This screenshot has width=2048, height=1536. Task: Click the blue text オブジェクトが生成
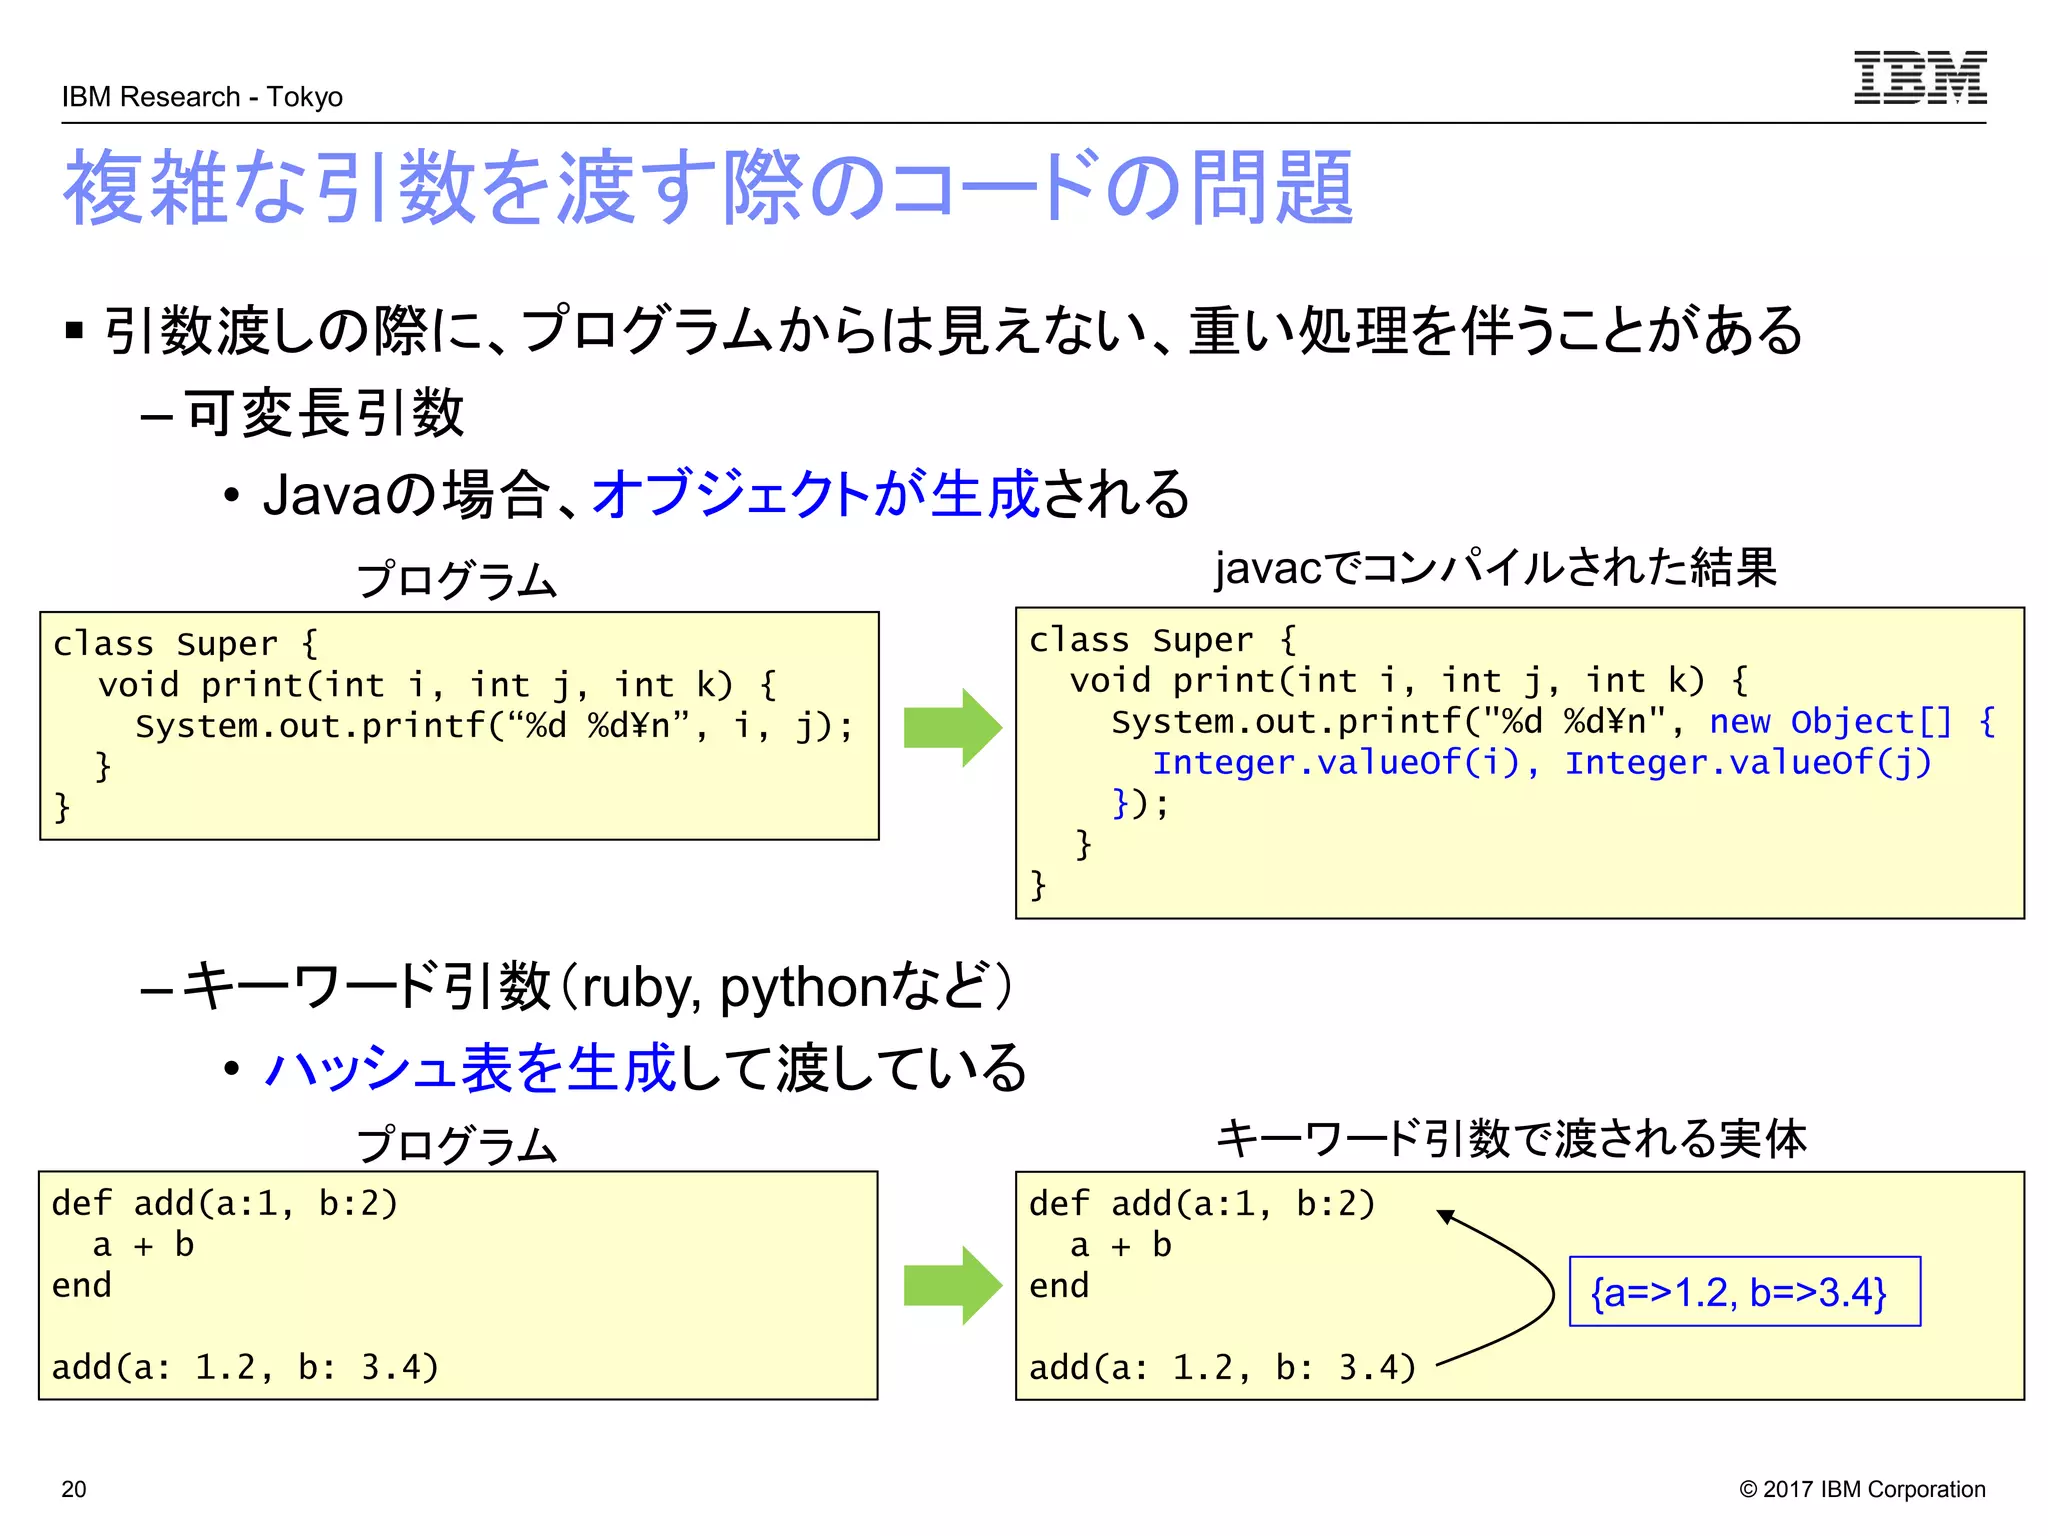pos(816,494)
